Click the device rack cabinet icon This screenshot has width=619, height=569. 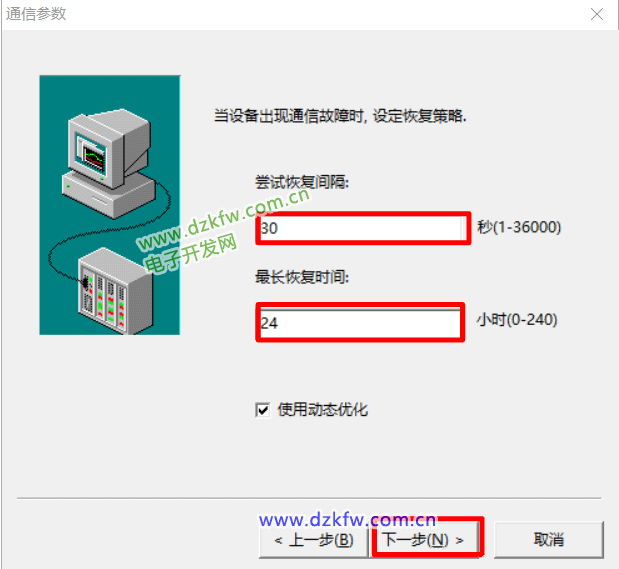pos(115,290)
